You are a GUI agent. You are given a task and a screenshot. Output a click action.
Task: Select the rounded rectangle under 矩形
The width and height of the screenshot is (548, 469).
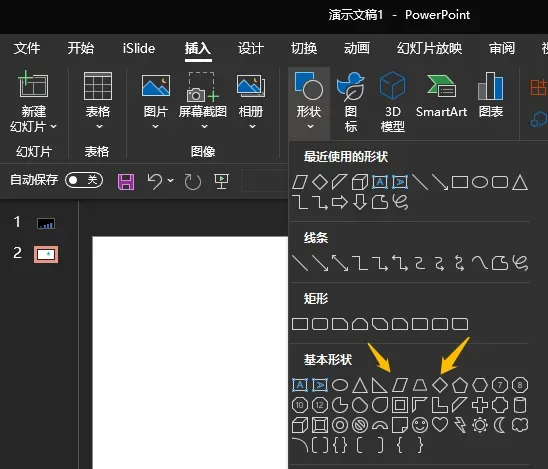pyautogui.click(x=319, y=324)
